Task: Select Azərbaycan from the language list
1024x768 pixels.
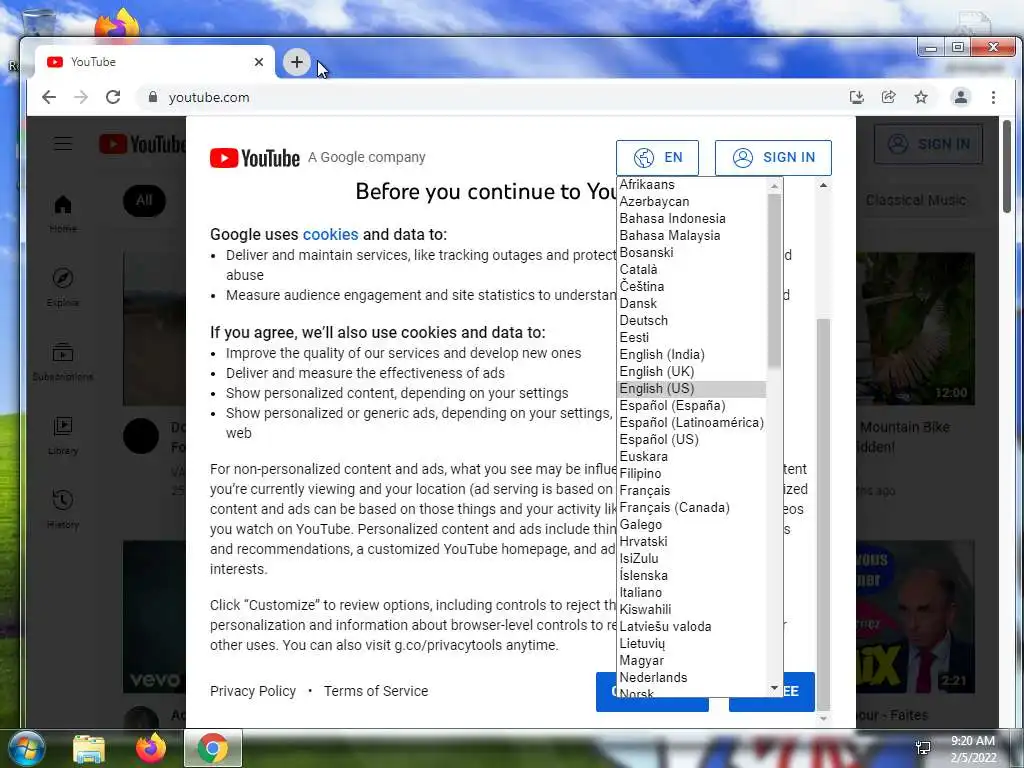Action: pos(692,202)
